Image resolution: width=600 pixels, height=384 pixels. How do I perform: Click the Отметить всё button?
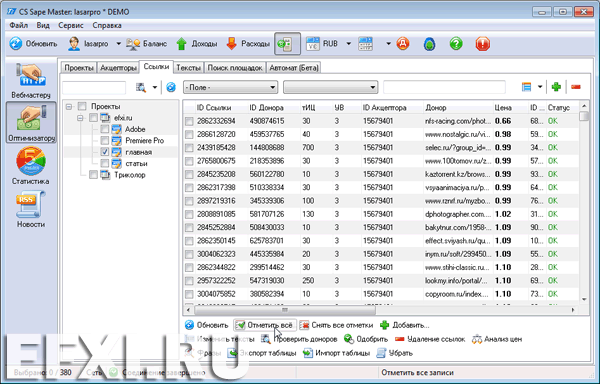click(264, 325)
